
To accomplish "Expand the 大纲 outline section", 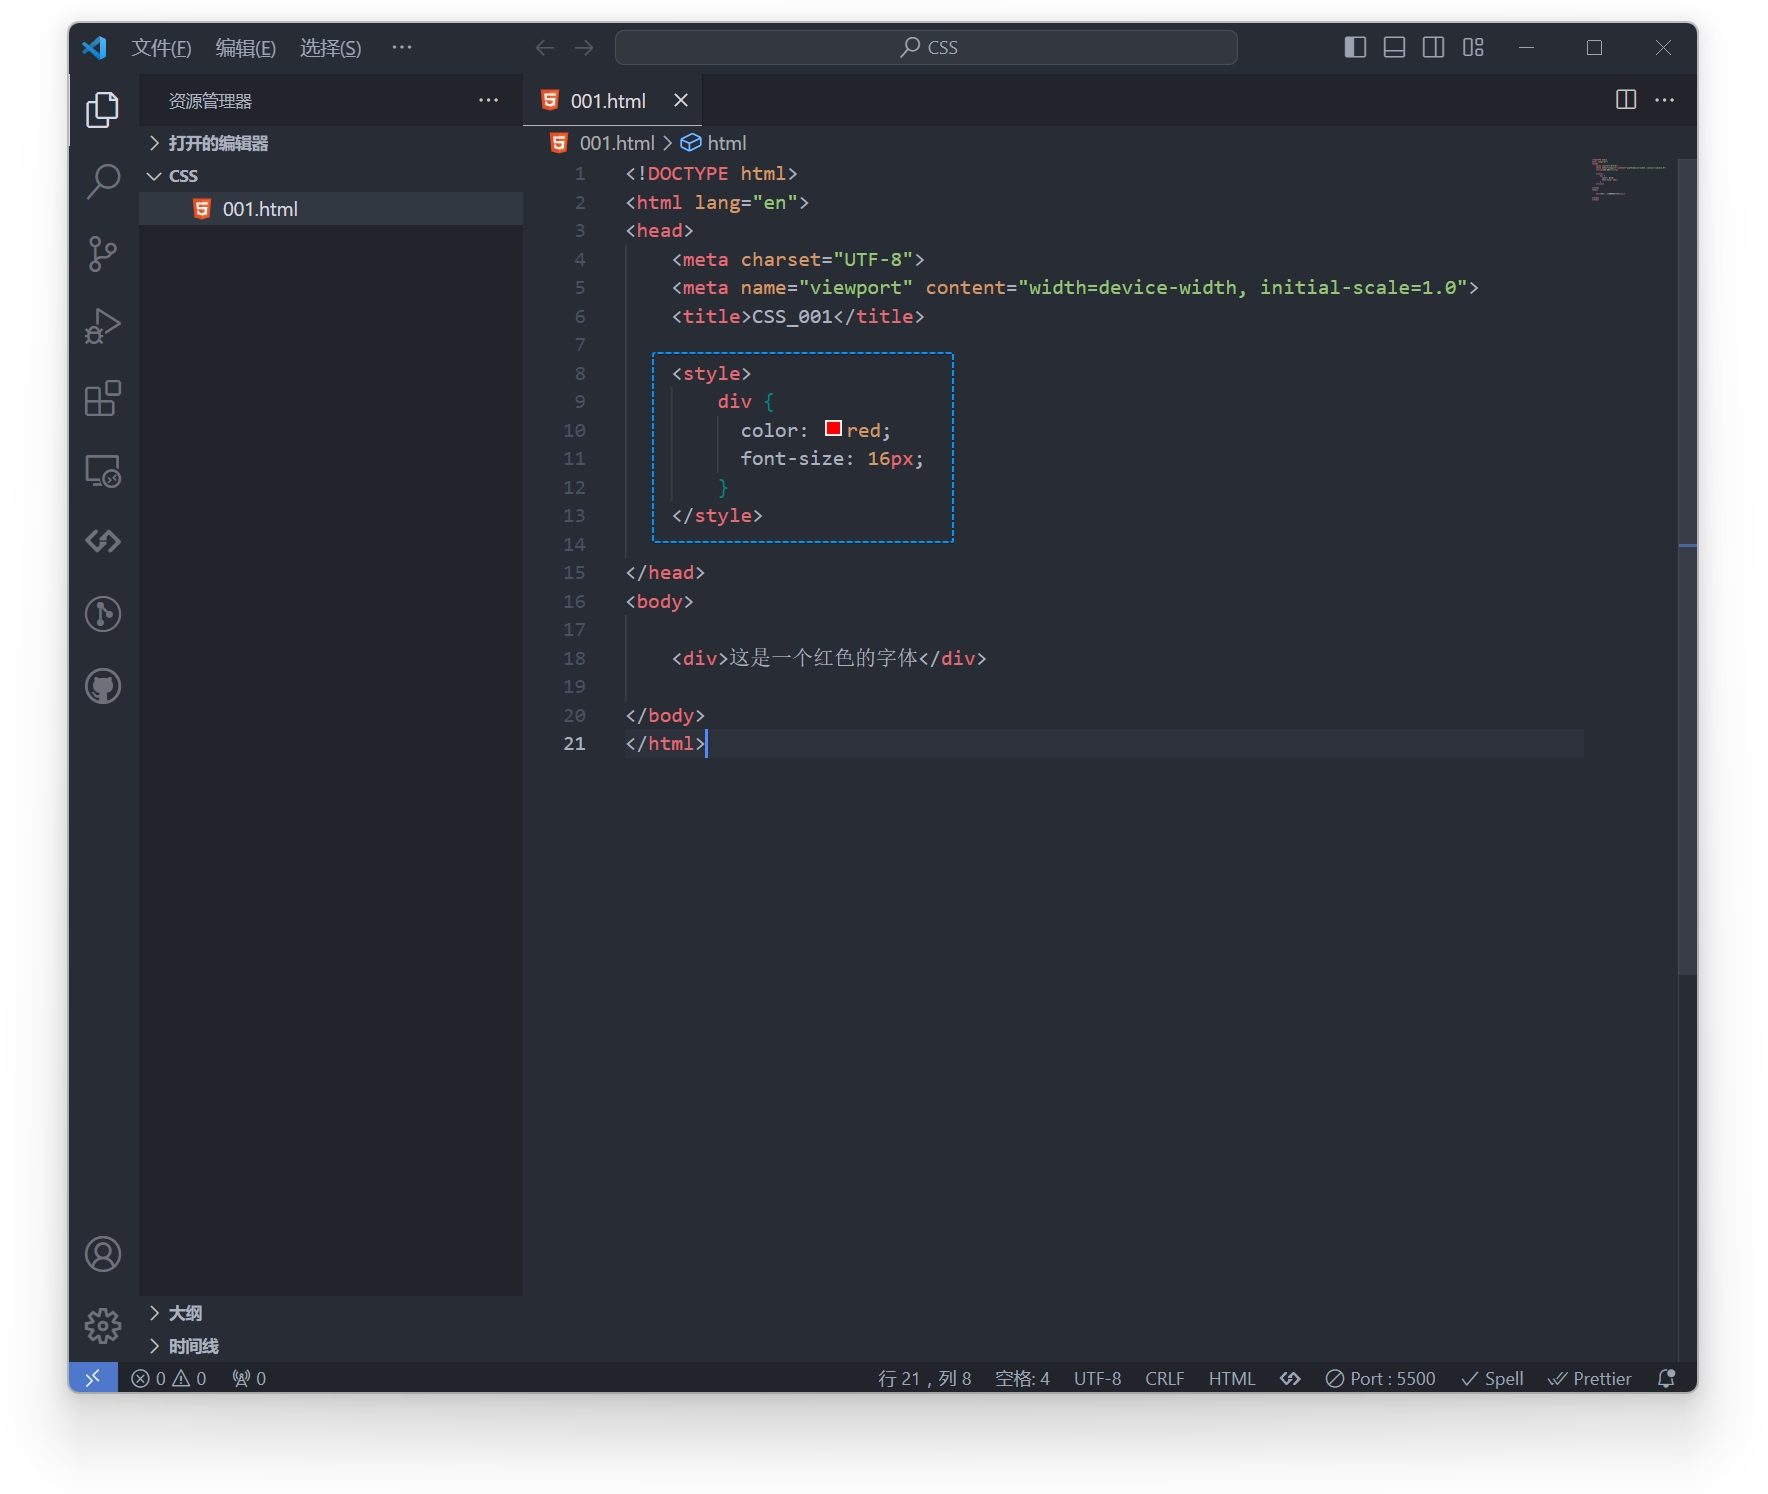I will pos(185,1313).
